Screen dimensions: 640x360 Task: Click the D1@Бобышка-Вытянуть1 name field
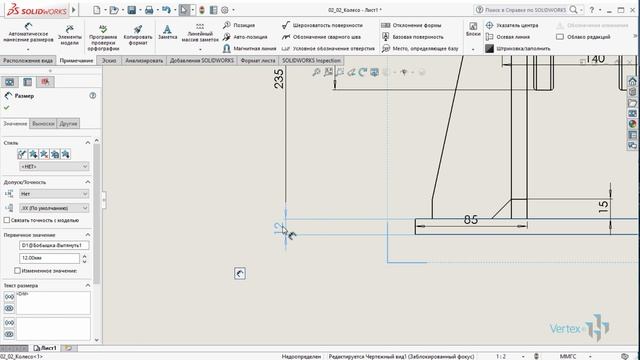pyautogui.click(x=54, y=245)
